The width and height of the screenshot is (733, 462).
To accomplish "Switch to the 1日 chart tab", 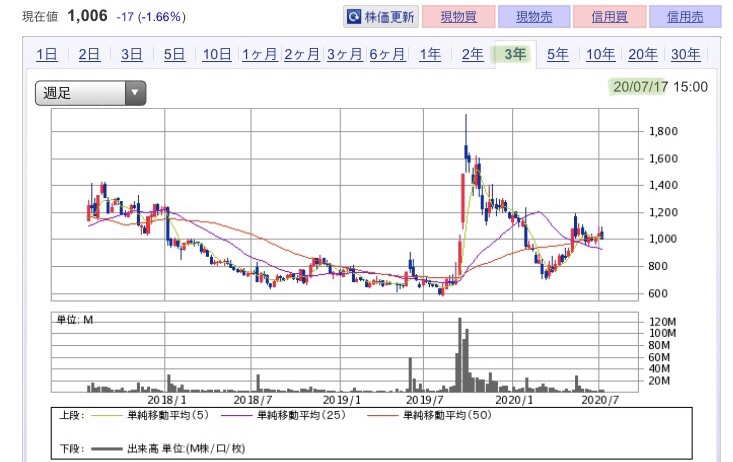I will [x=47, y=54].
